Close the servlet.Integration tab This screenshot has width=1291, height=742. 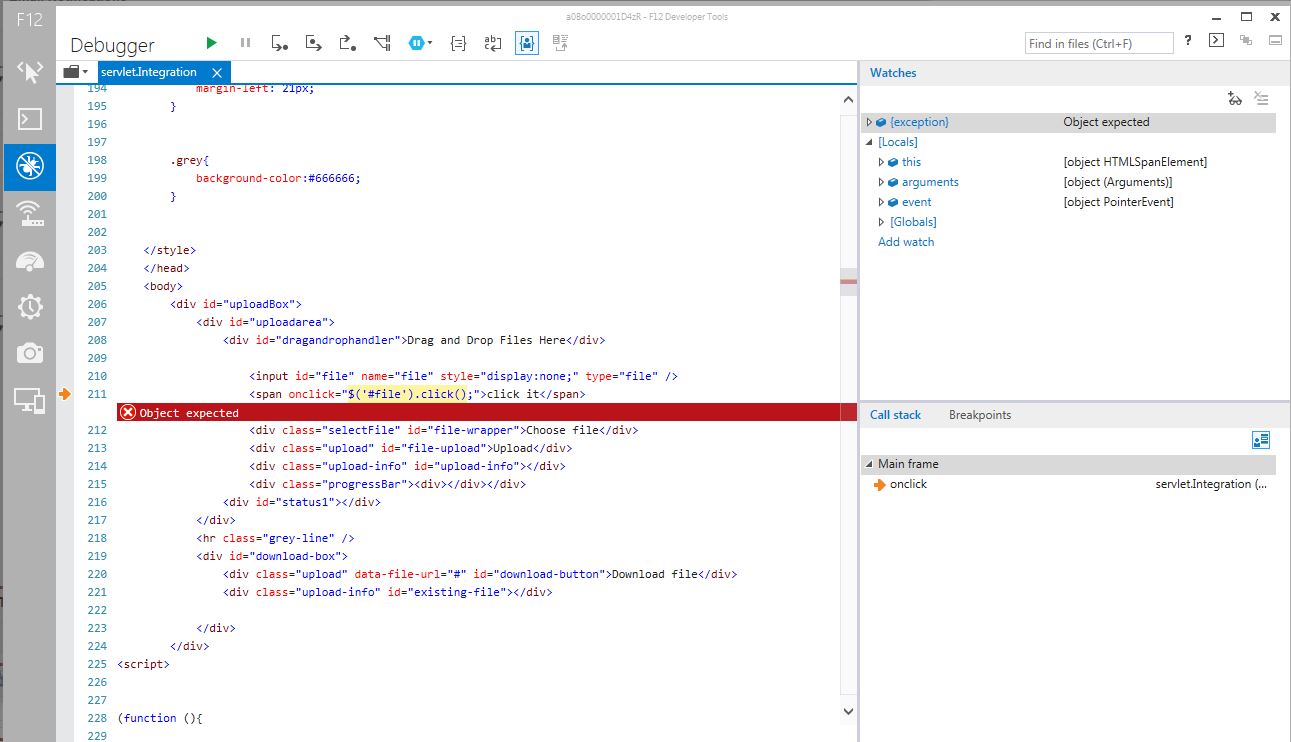point(218,72)
